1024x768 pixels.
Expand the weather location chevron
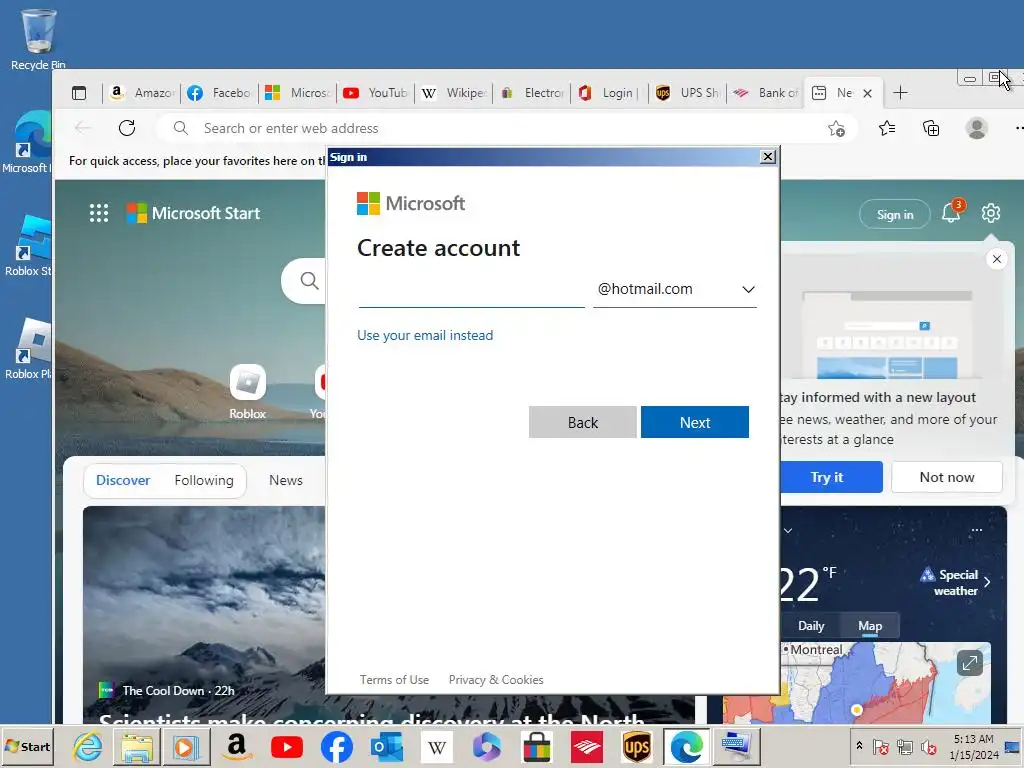pos(788,530)
